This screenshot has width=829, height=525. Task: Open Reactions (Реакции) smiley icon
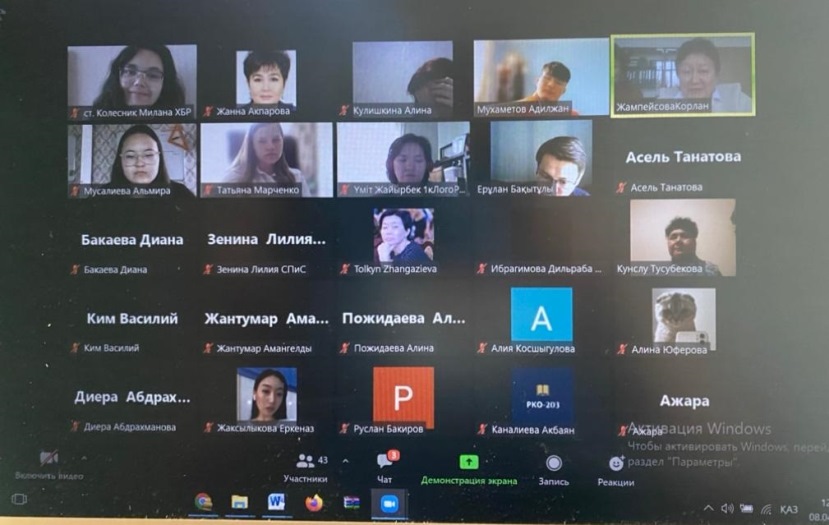point(616,463)
